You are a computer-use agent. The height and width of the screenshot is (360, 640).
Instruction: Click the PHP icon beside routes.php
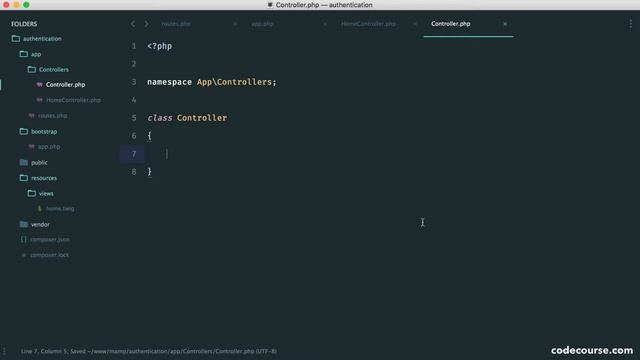(x=31, y=116)
